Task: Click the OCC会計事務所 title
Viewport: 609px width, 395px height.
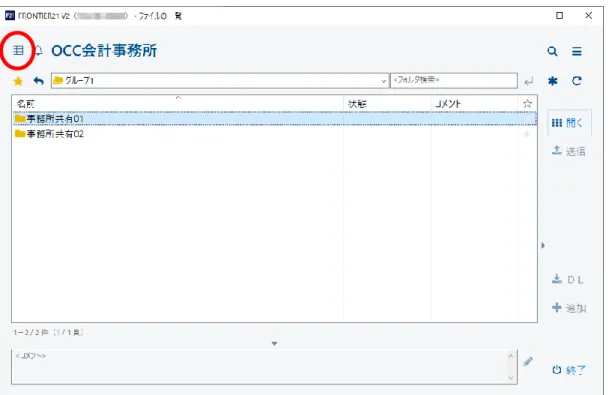Action: click(x=104, y=51)
